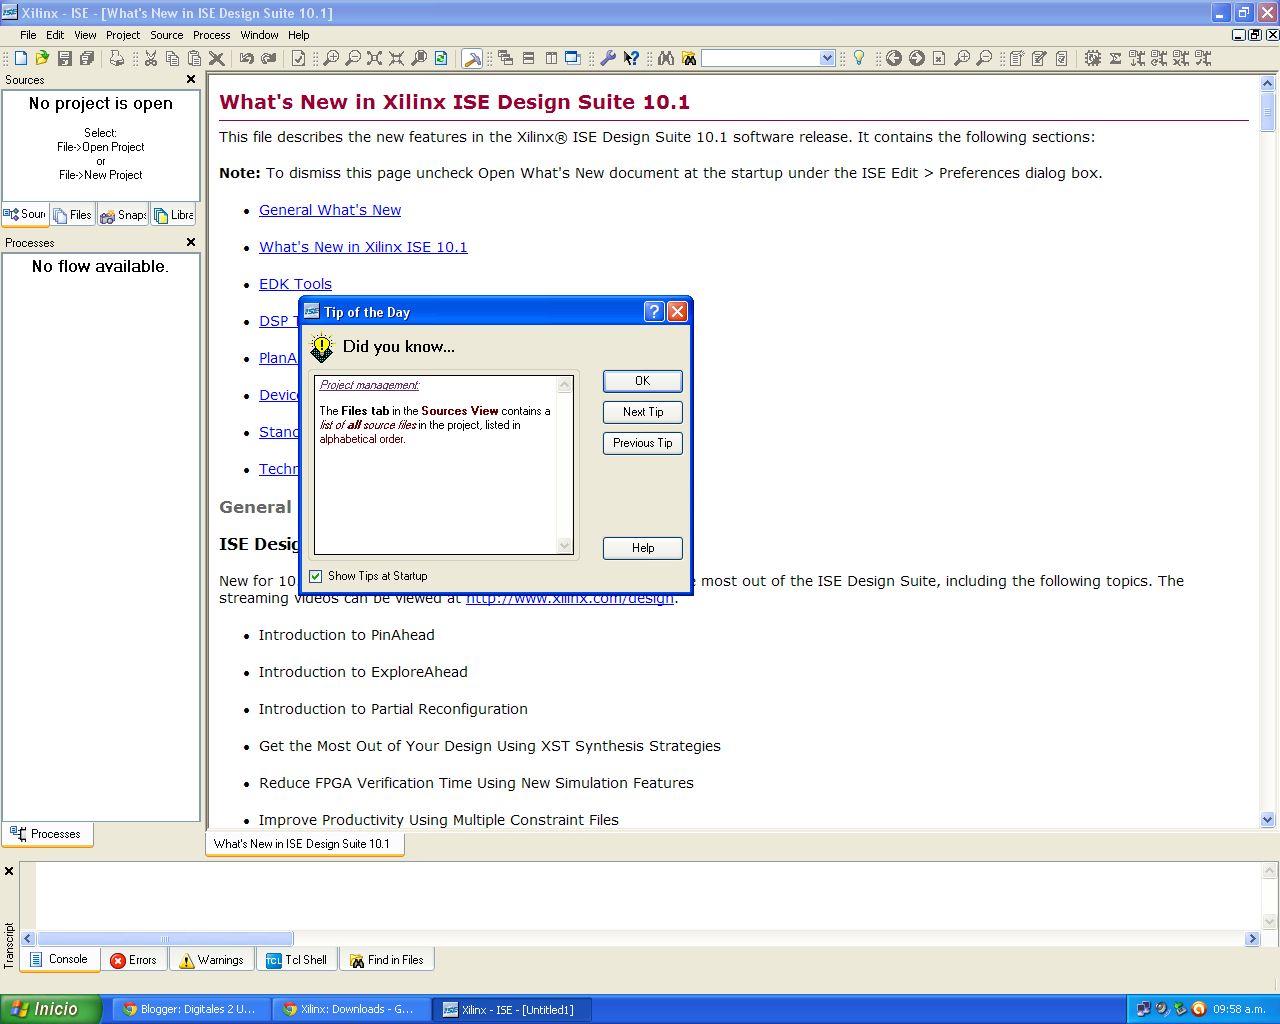Open the Window menu
This screenshot has height=1024, width=1280.
coord(259,35)
